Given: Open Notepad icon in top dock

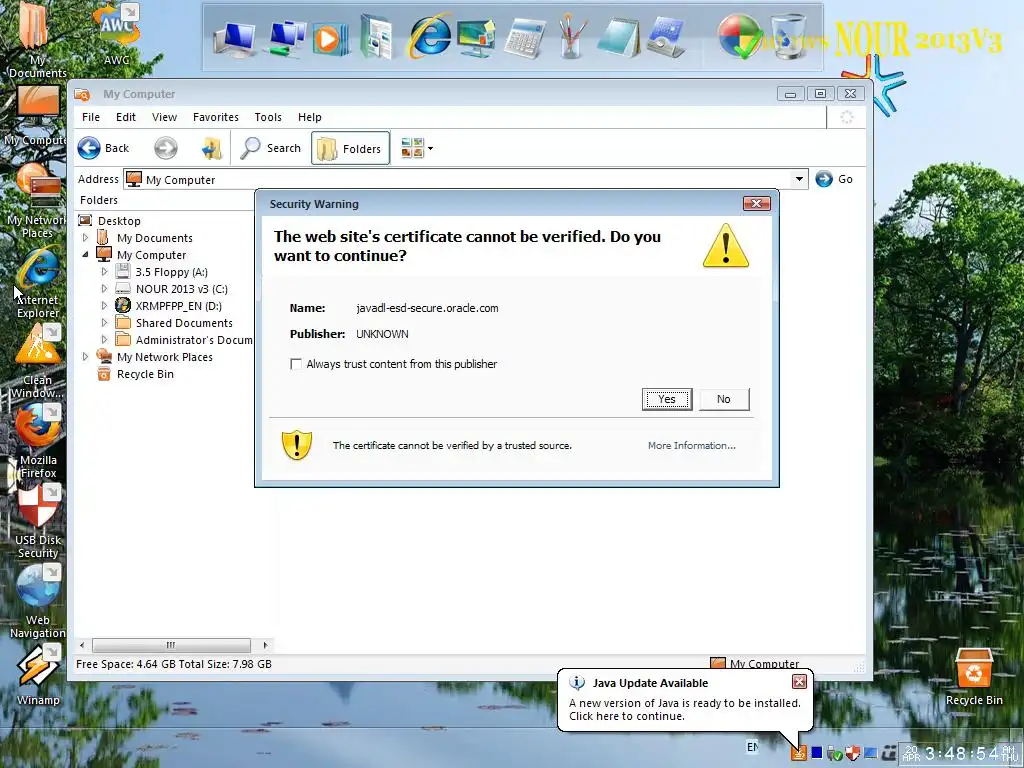Looking at the screenshot, I should pyautogui.click(x=618, y=38).
